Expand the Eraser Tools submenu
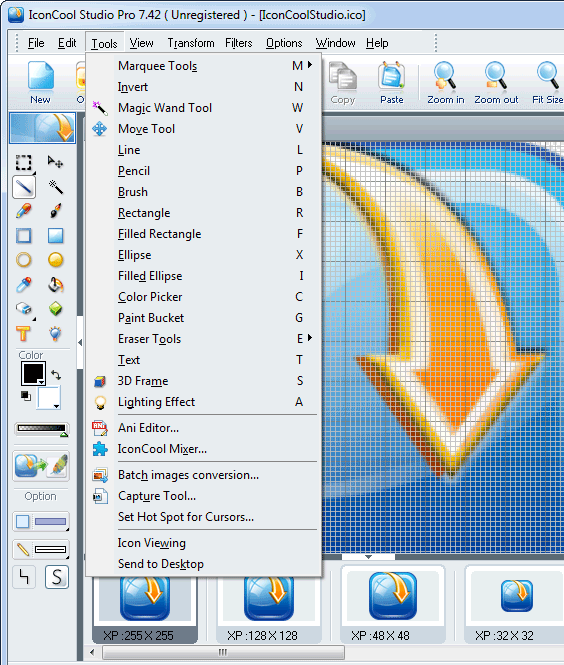This screenshot has width=564, height=665. tap(204, 339)
